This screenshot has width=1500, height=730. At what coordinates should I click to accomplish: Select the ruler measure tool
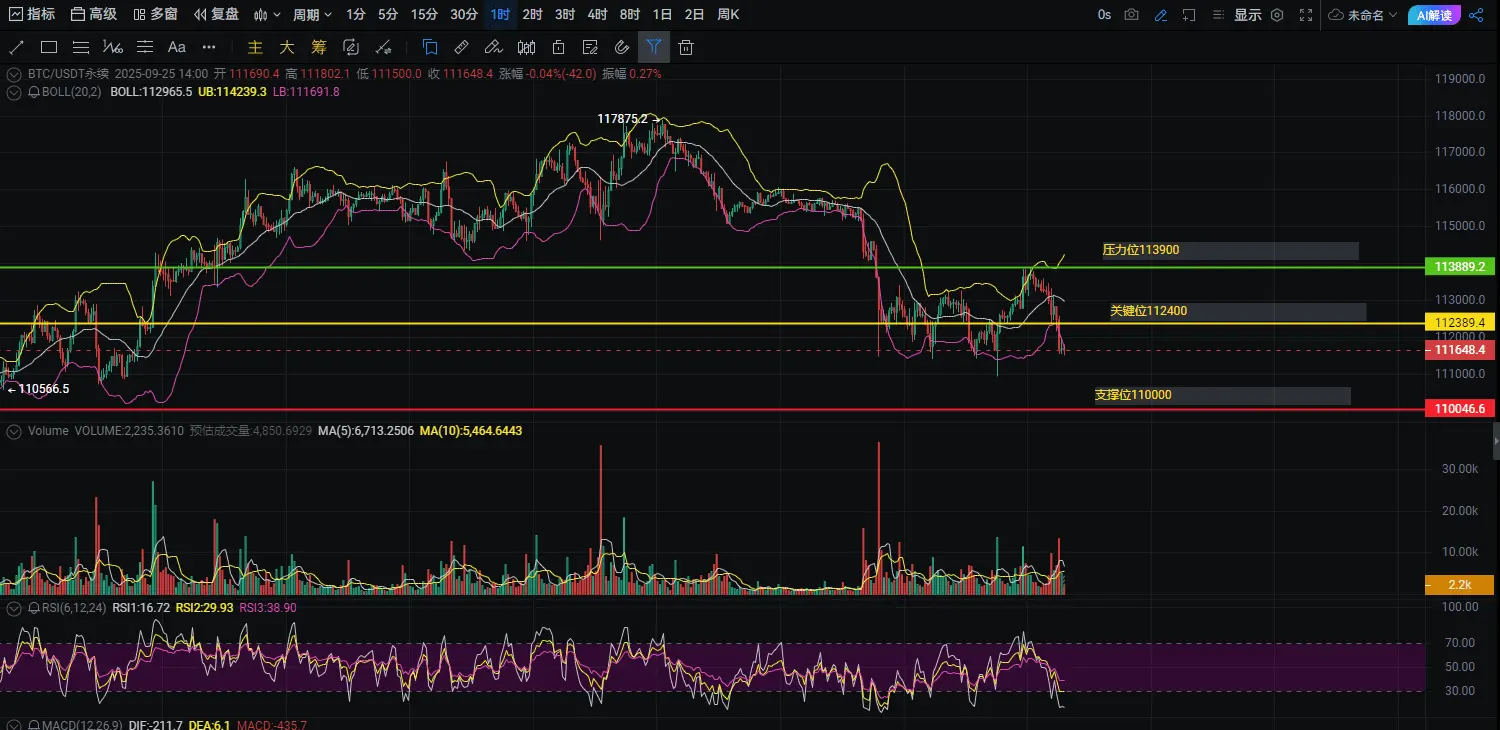pyautogui.click(x=461, y=47)
